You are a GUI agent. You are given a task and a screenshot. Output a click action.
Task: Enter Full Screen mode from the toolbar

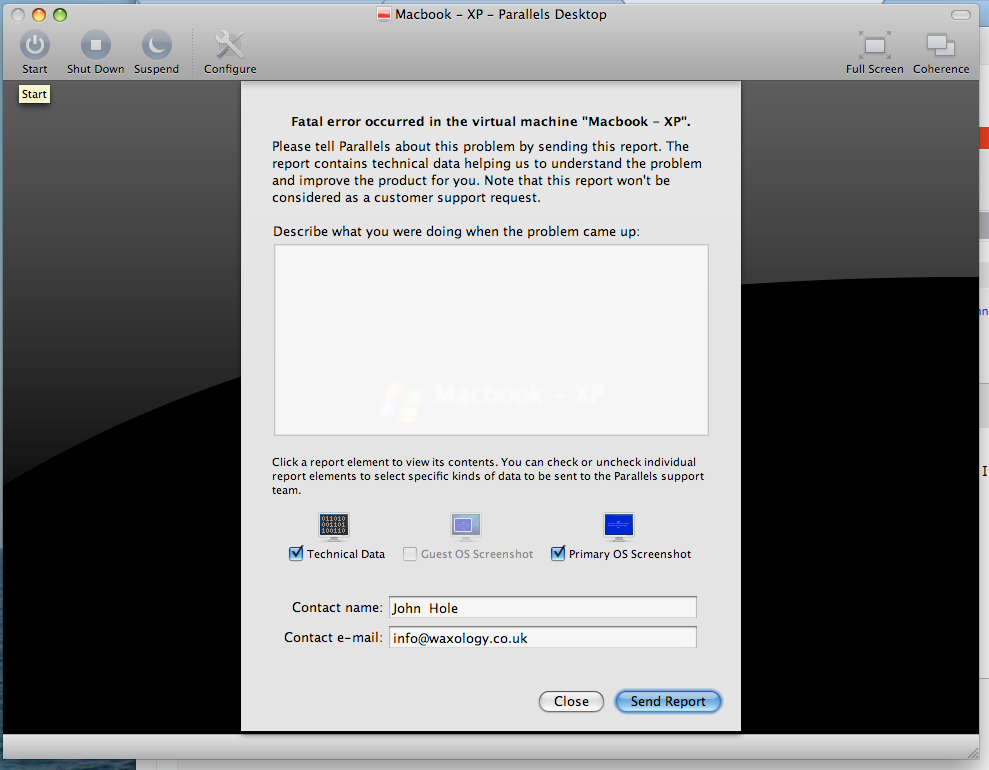[x=875, y=45]
